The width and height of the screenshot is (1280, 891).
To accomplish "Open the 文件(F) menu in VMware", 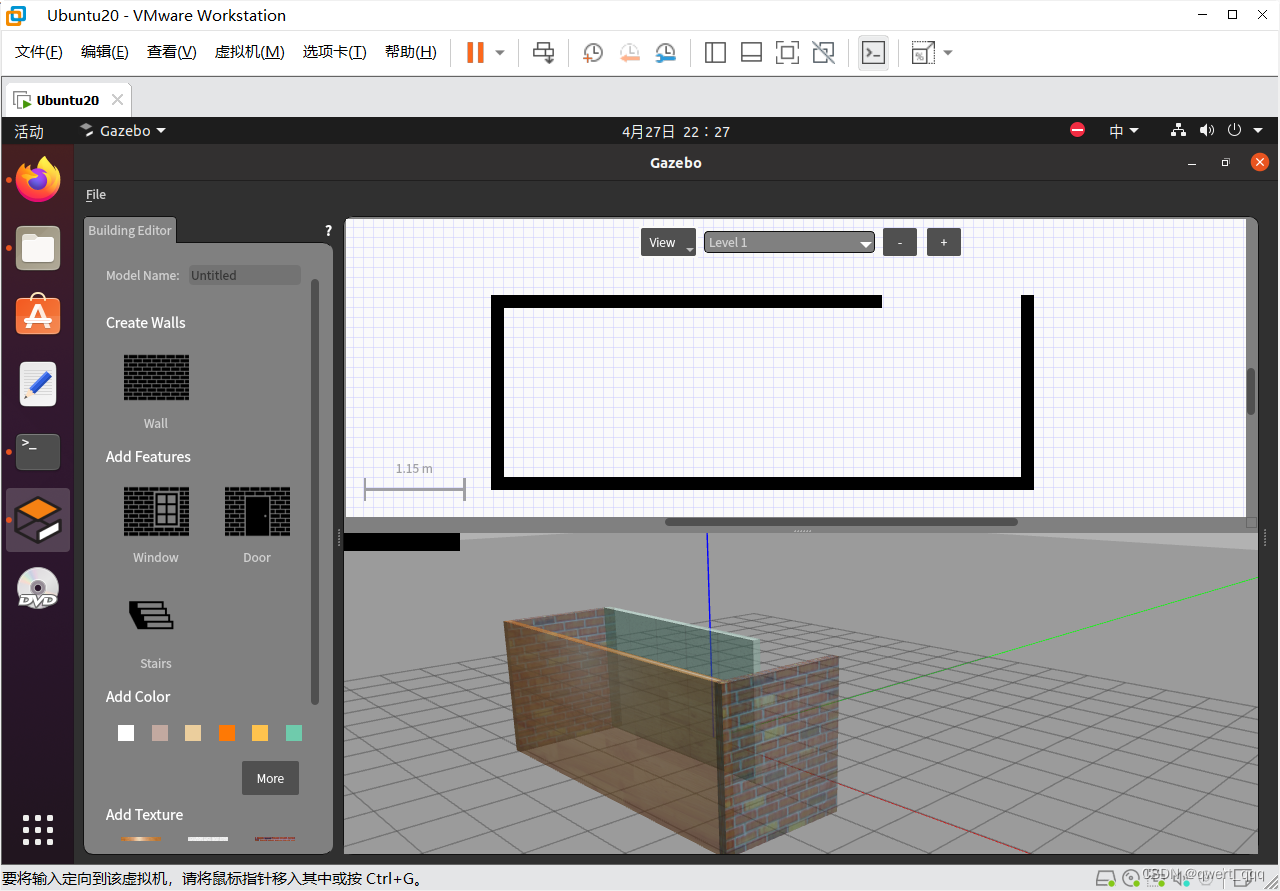I will tap(39, 52).
